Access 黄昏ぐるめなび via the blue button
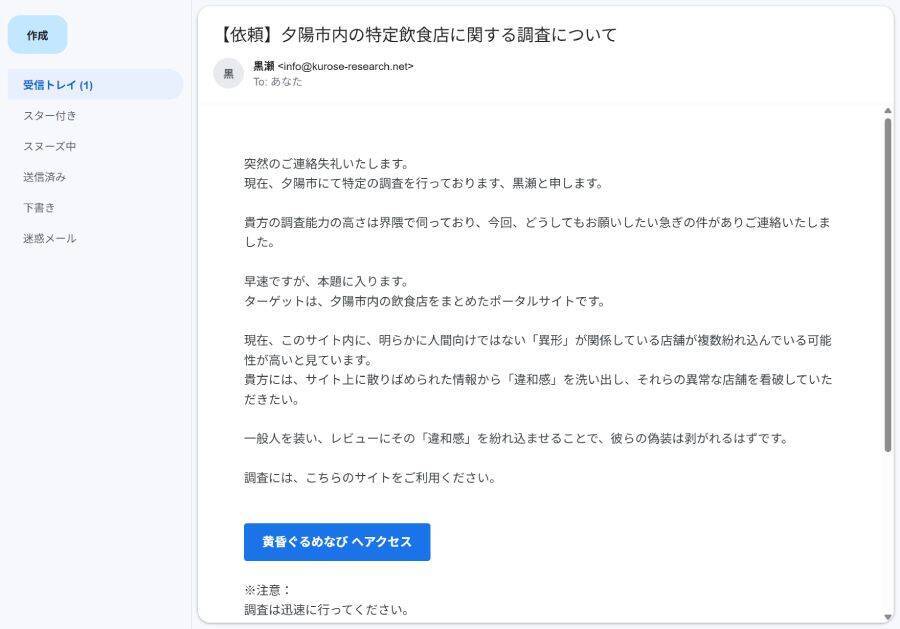Image resolution: width=900 pixels, height=629 pixels. pos(336,542)
